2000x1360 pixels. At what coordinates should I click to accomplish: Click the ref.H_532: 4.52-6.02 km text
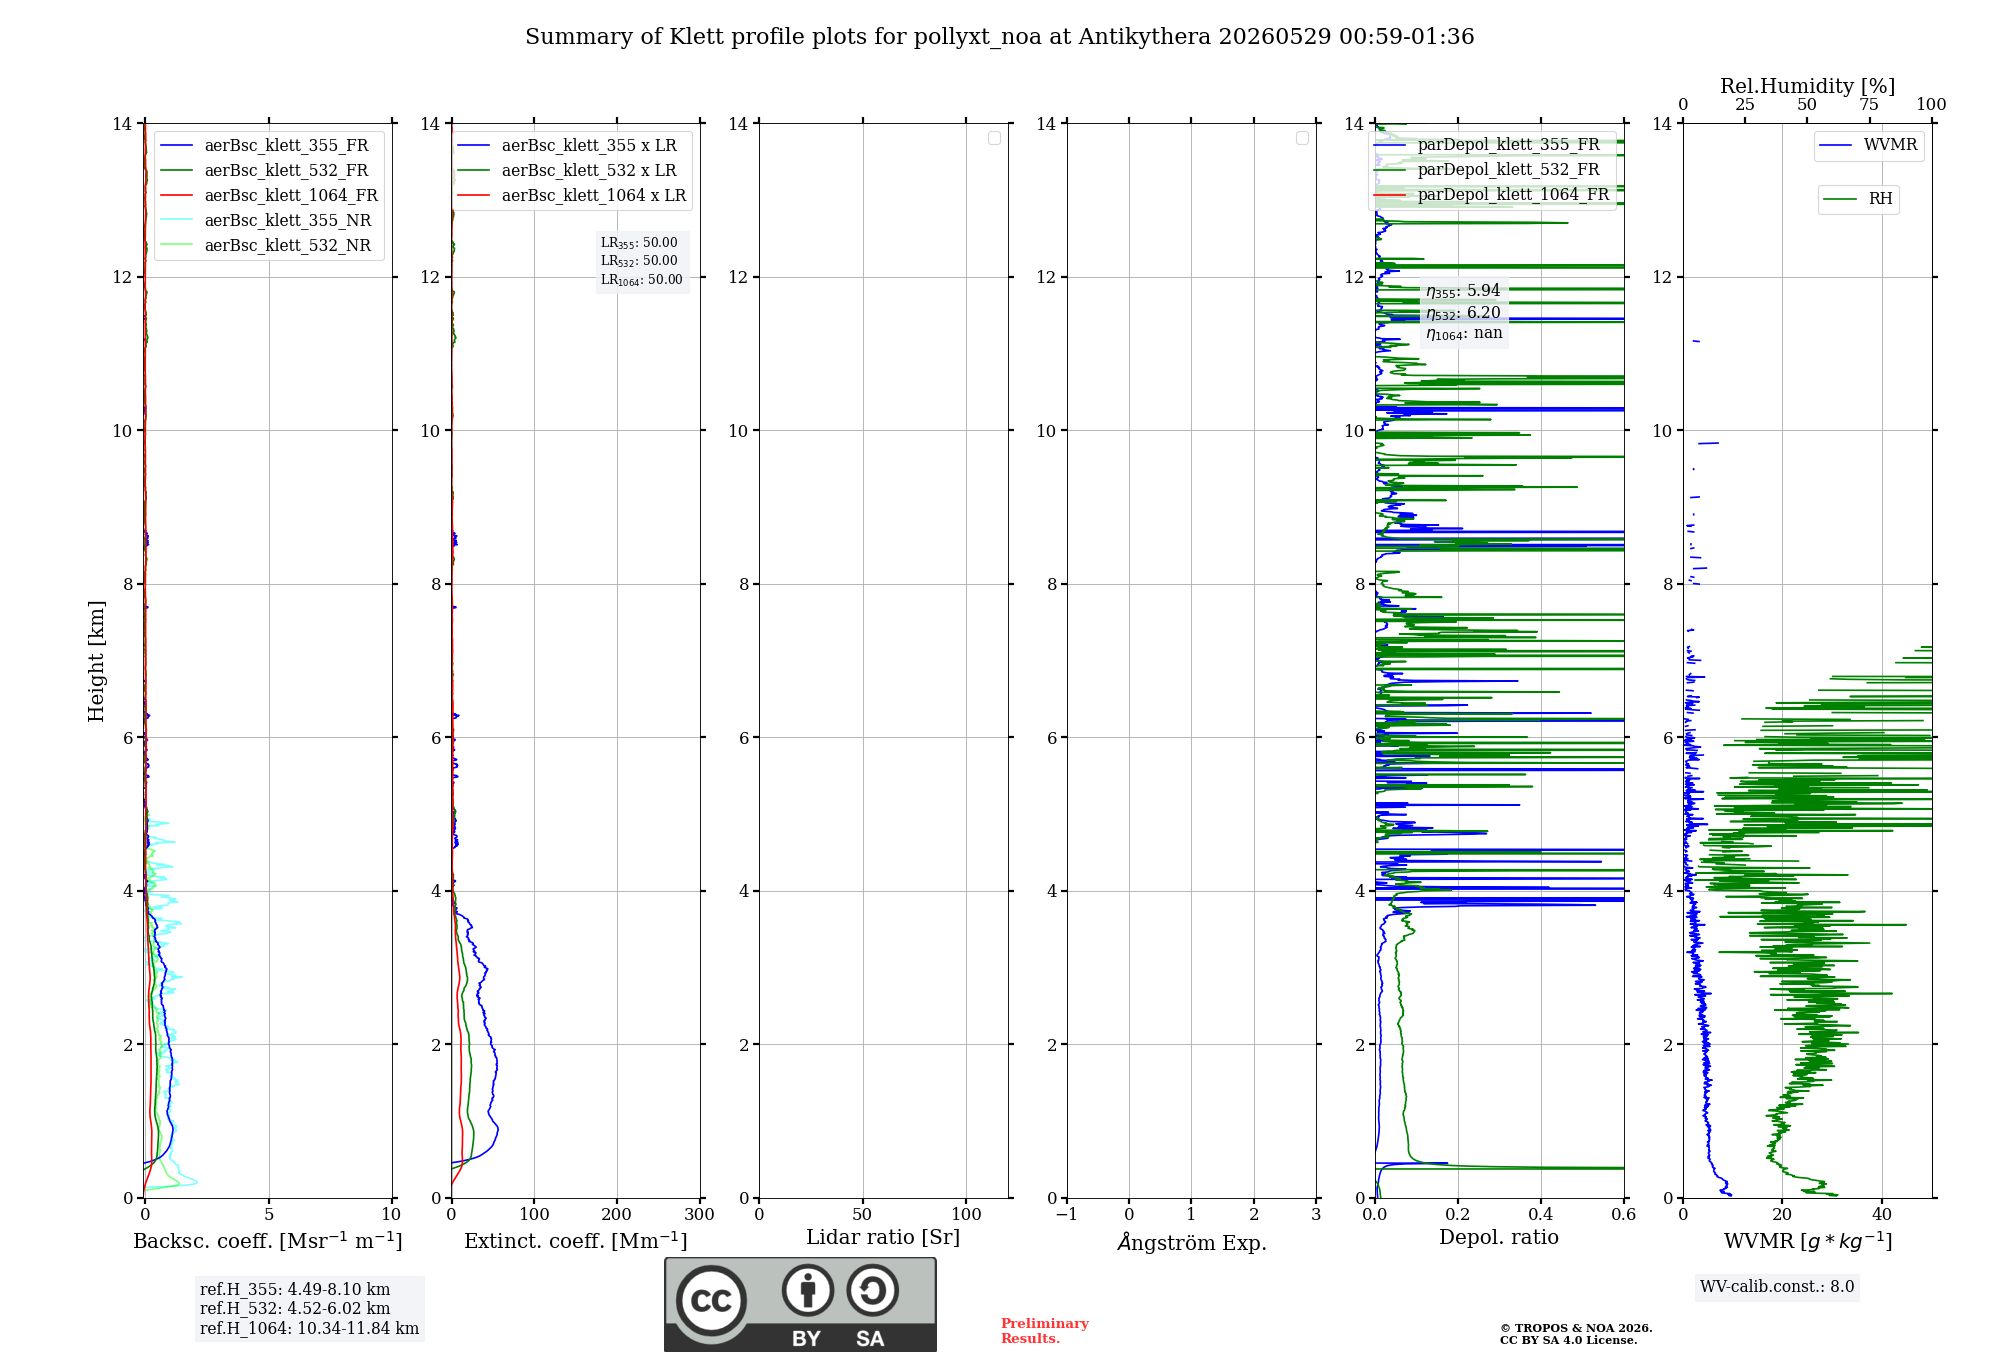tap(295, 1309)
